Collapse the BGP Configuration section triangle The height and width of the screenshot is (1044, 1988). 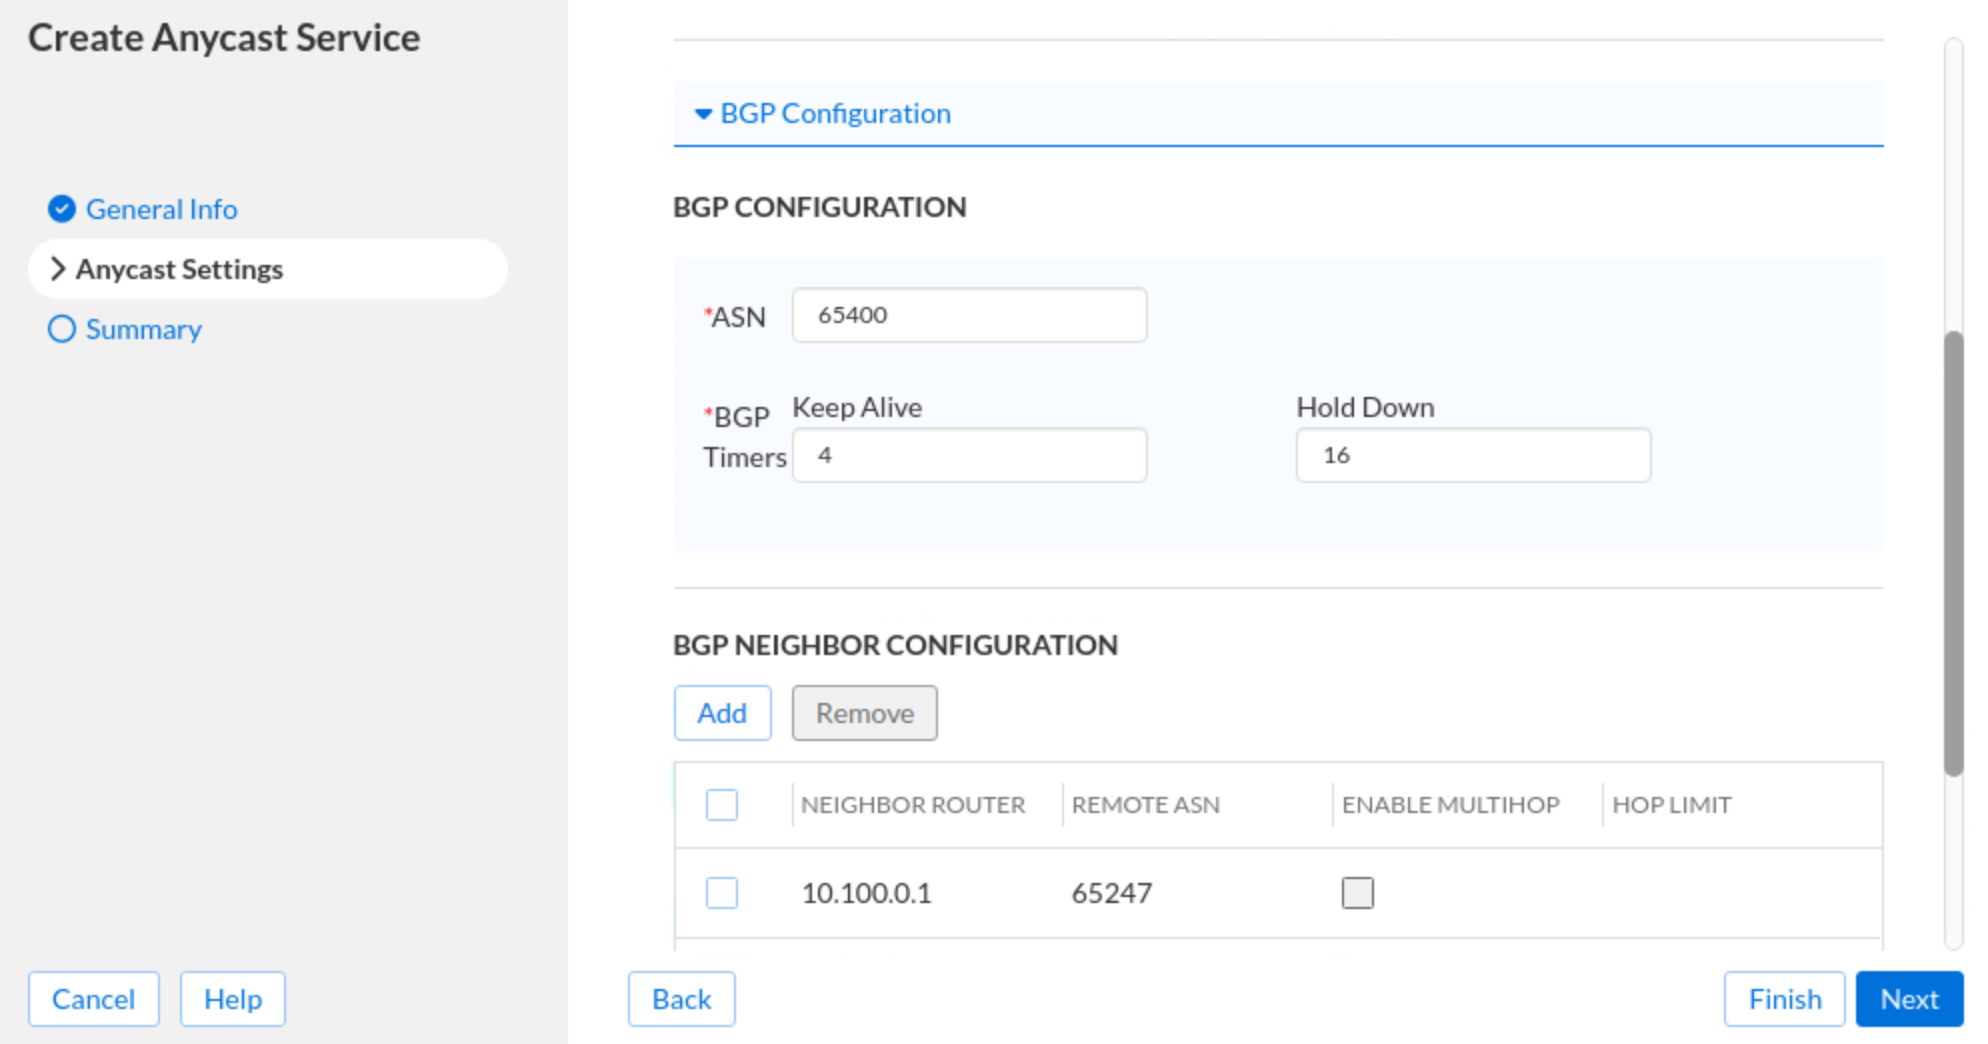(x=703, y=114)
